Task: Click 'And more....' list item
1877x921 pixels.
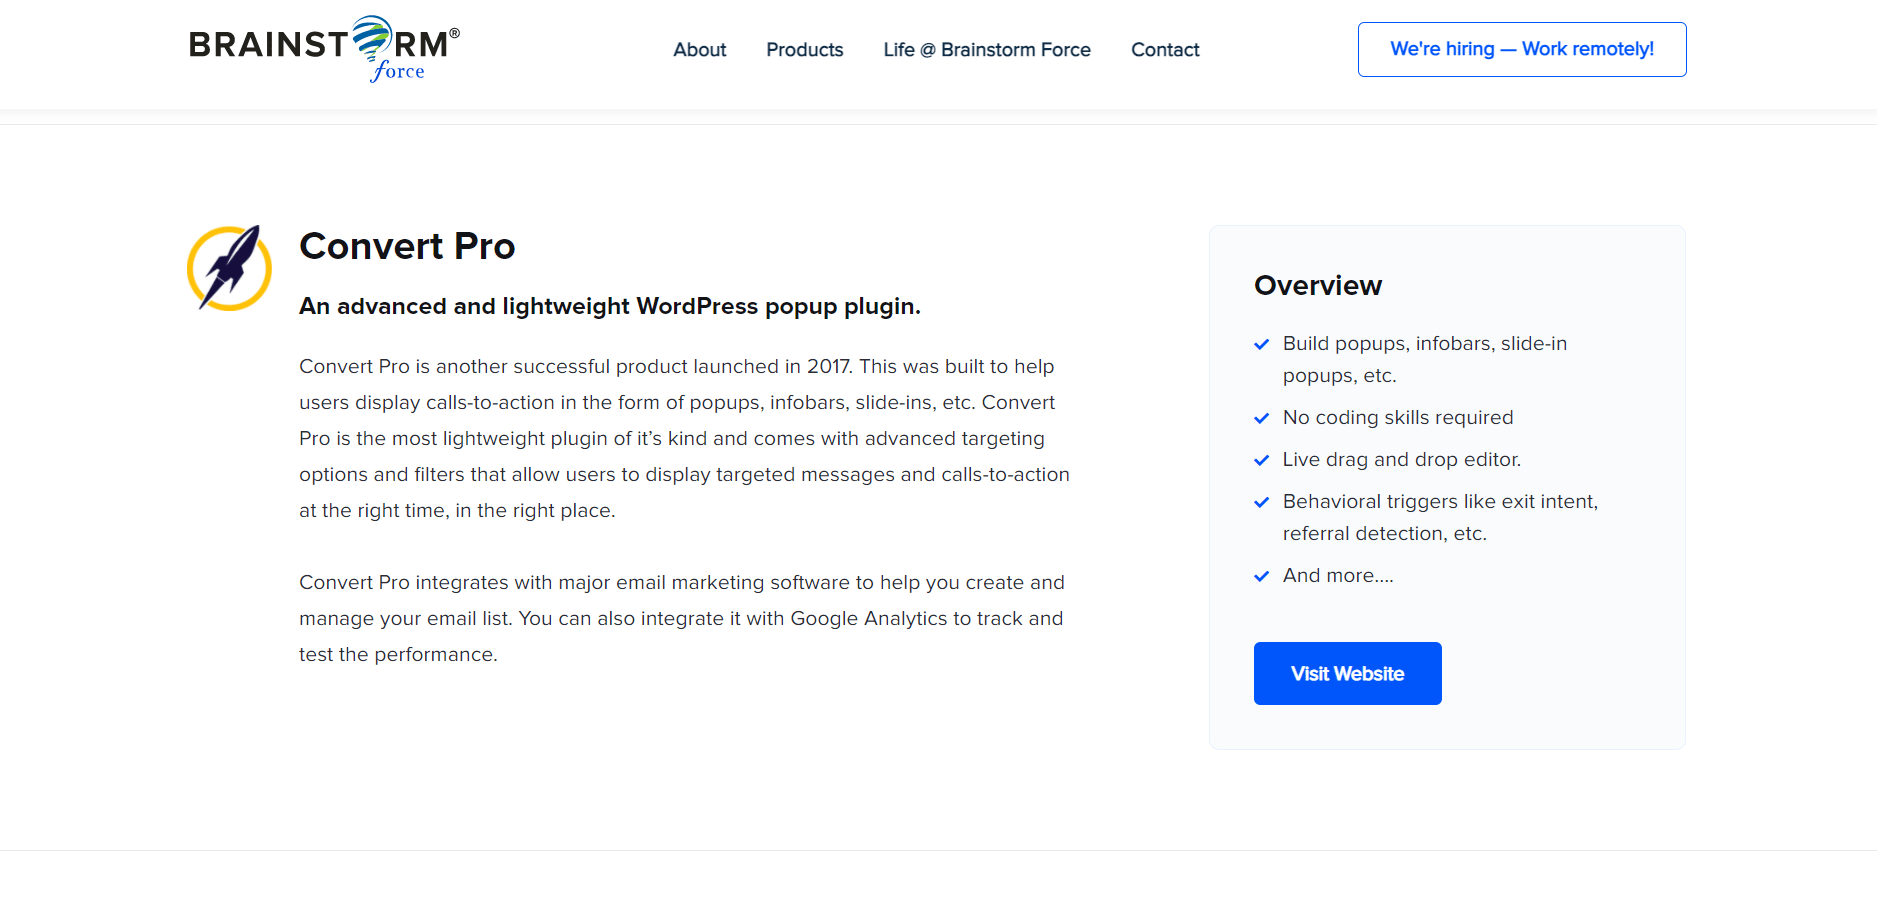Action: (x=1338, y=576)
